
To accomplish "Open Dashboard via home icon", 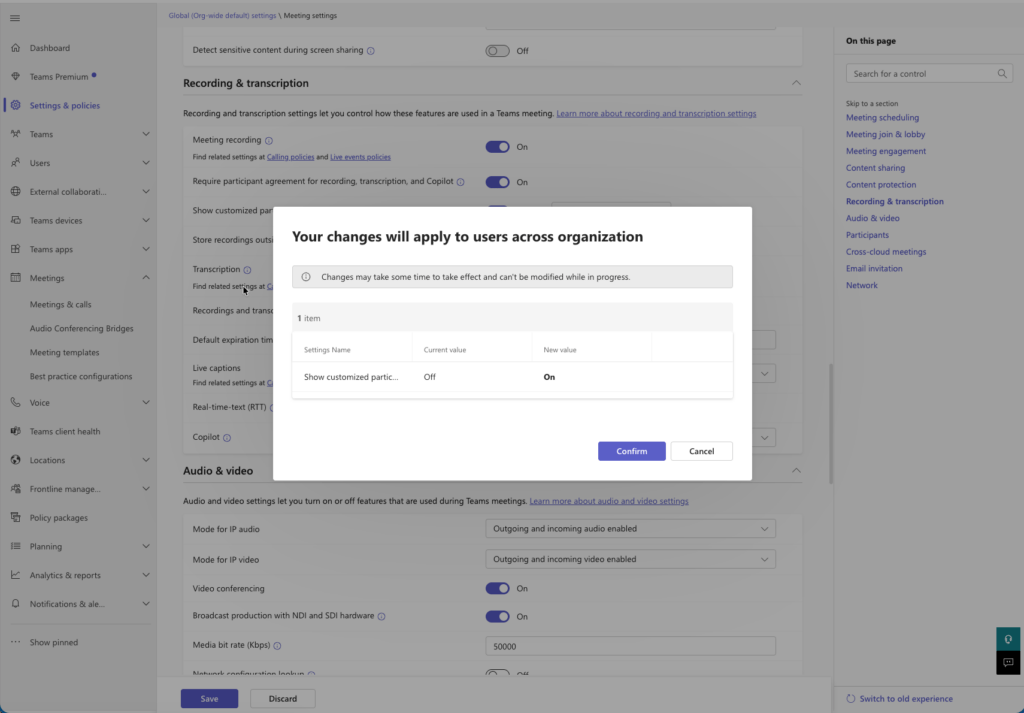I will point(15,48).
